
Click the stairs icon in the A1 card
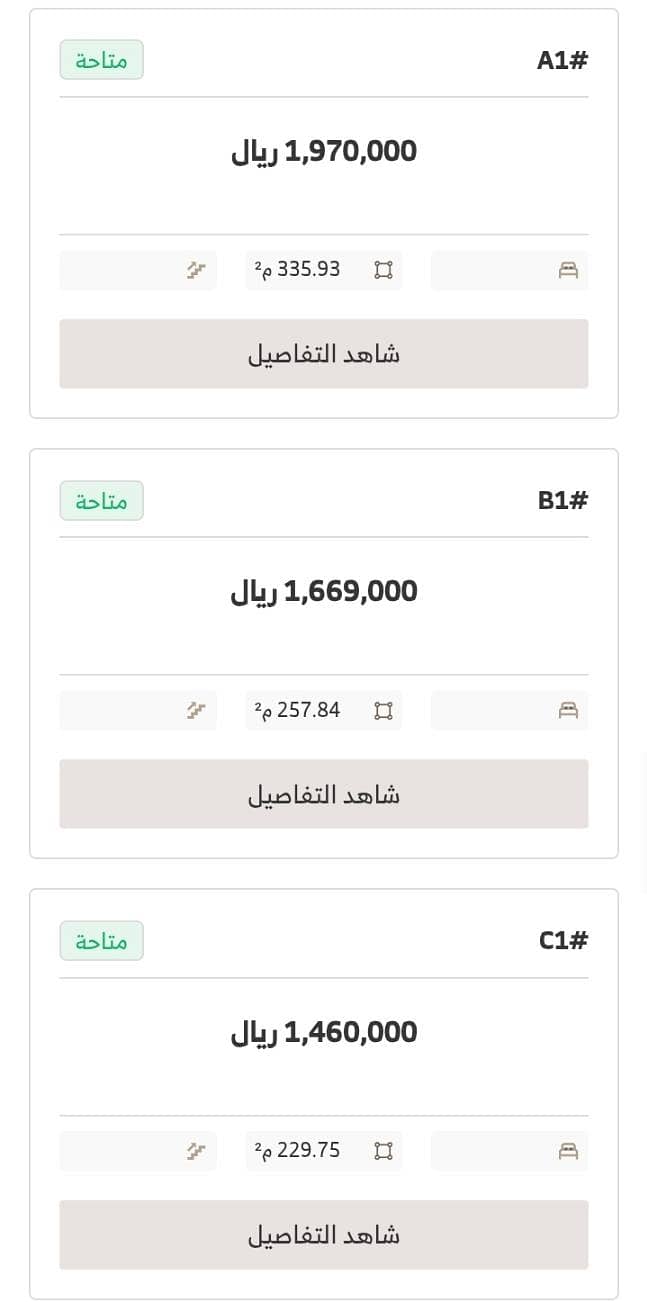(x=197, y=270)
